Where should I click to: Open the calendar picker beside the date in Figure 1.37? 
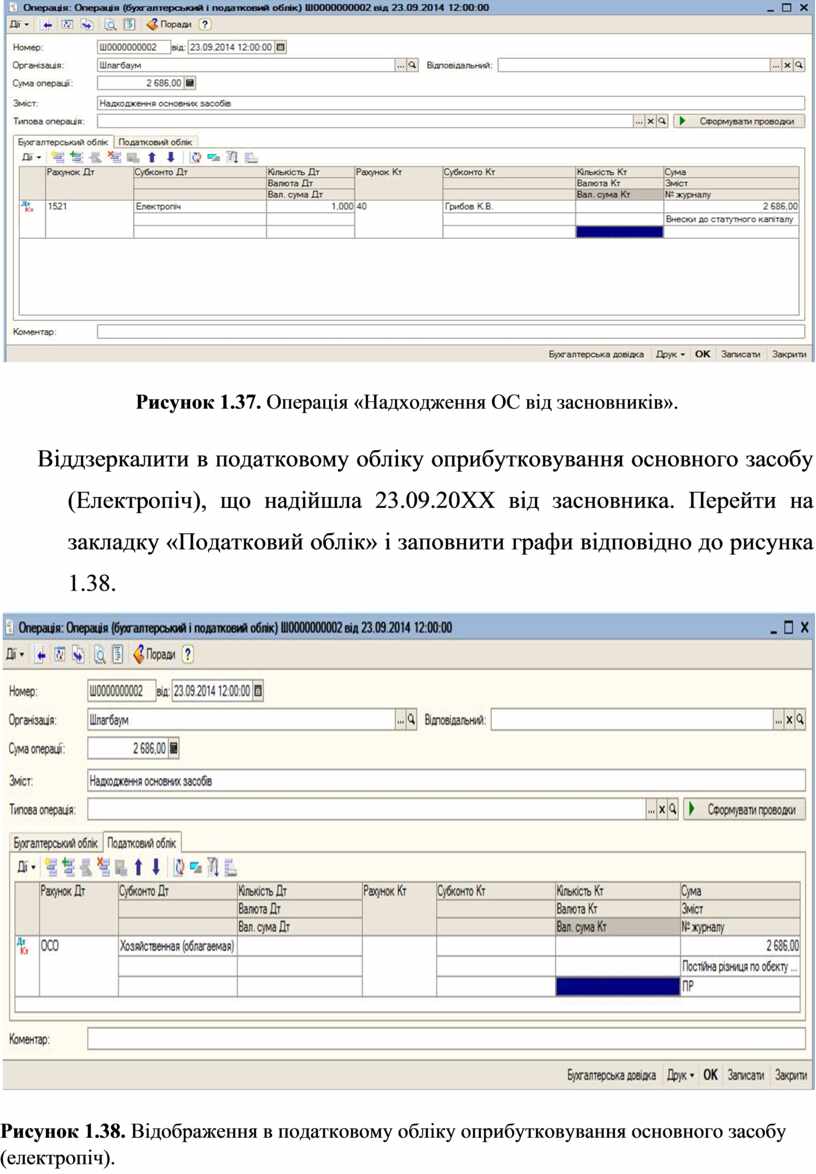click(x=281, y=47)
